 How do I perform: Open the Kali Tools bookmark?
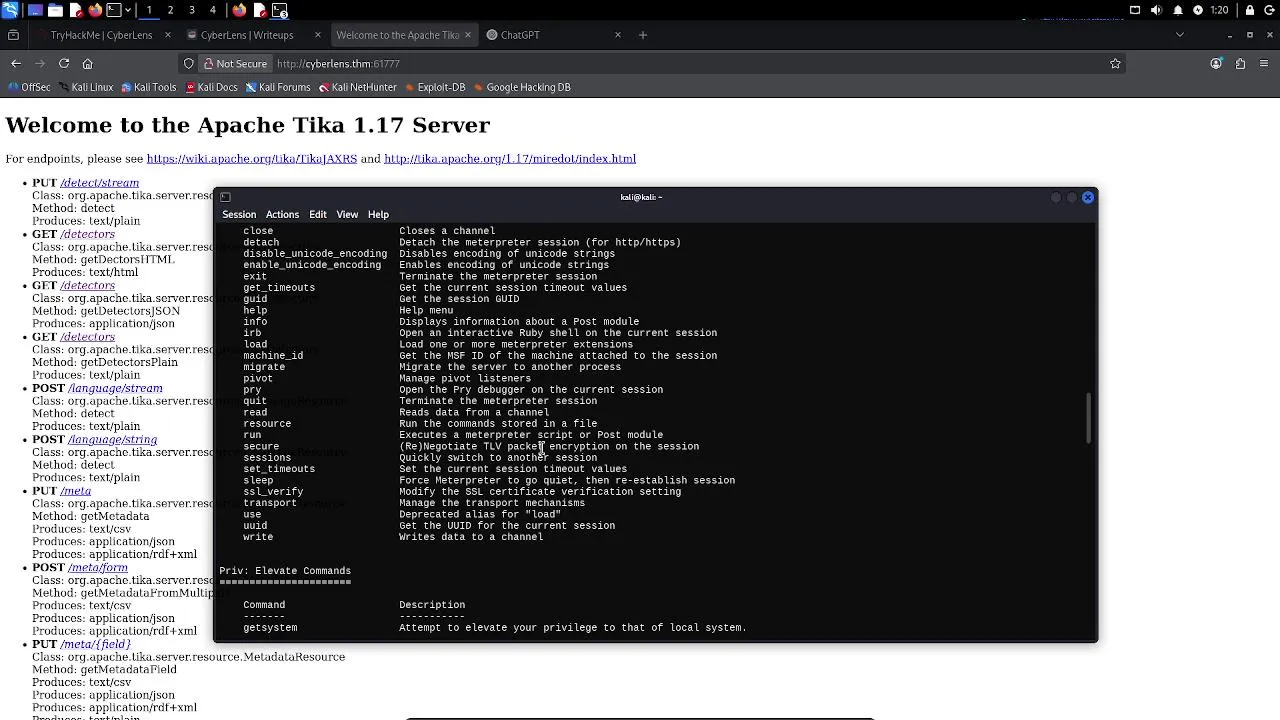(x=148, y=87)
